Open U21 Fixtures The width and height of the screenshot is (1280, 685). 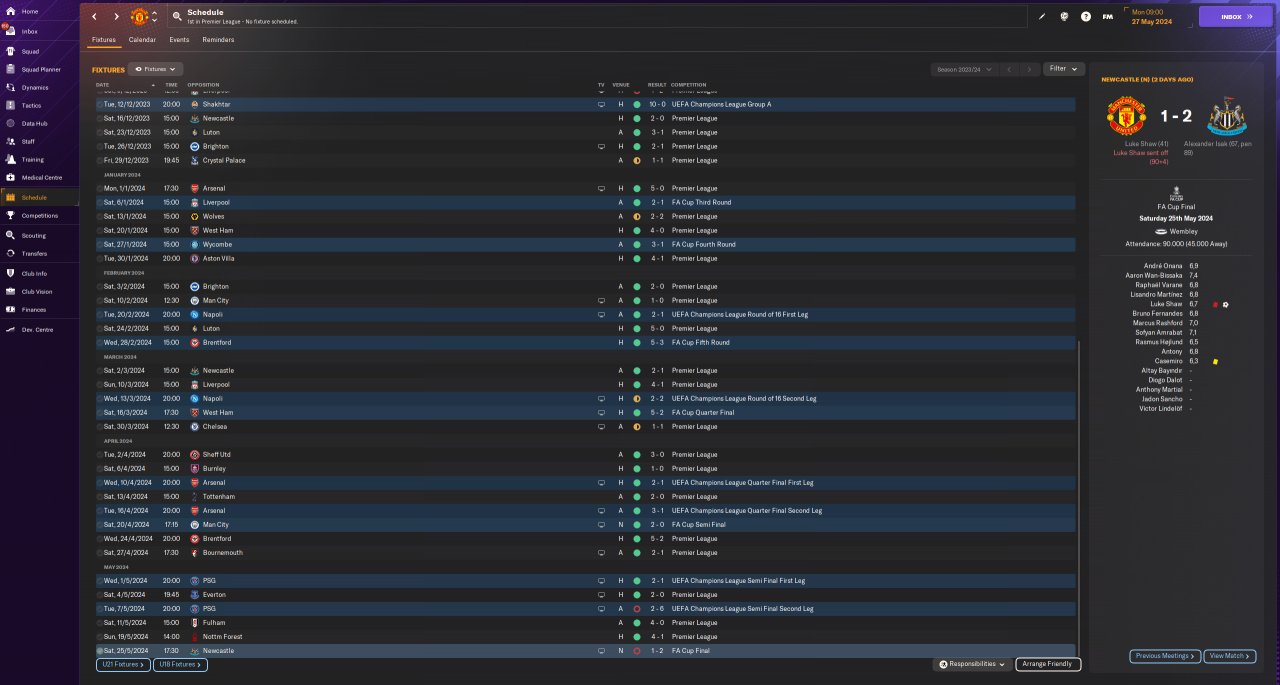click(x=123, y=664)
